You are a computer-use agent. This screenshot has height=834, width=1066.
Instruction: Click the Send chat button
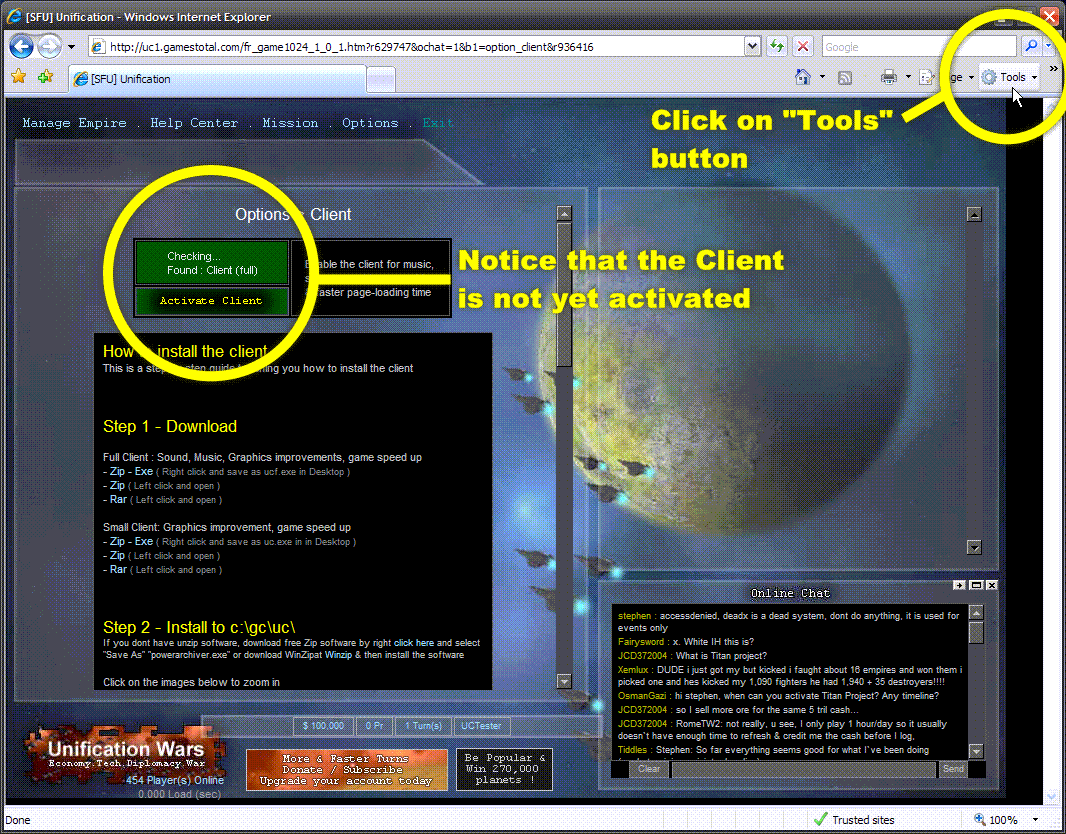pyautogui.click(x=953, y=769)
